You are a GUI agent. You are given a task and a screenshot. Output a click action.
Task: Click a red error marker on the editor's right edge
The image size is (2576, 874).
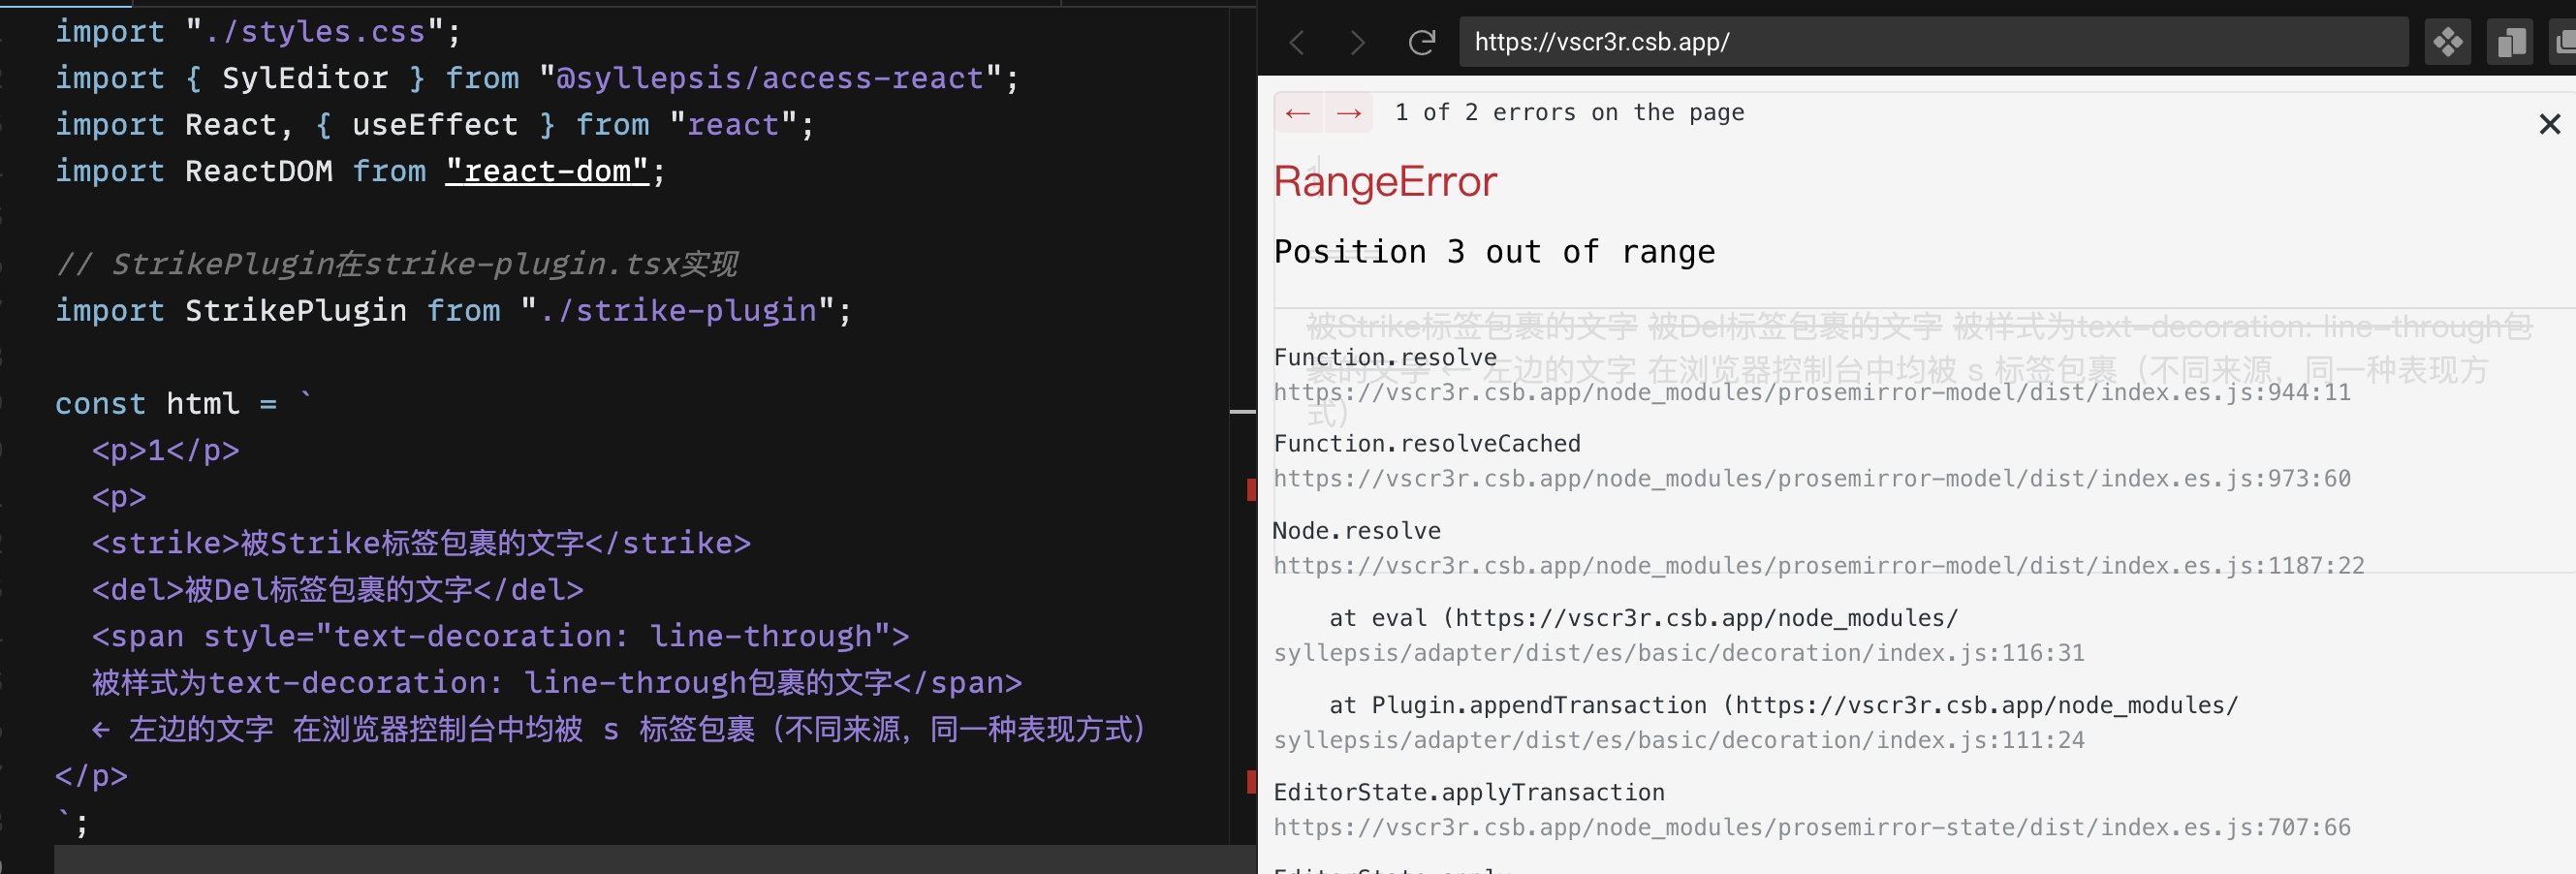click(x=1250, y=490)
